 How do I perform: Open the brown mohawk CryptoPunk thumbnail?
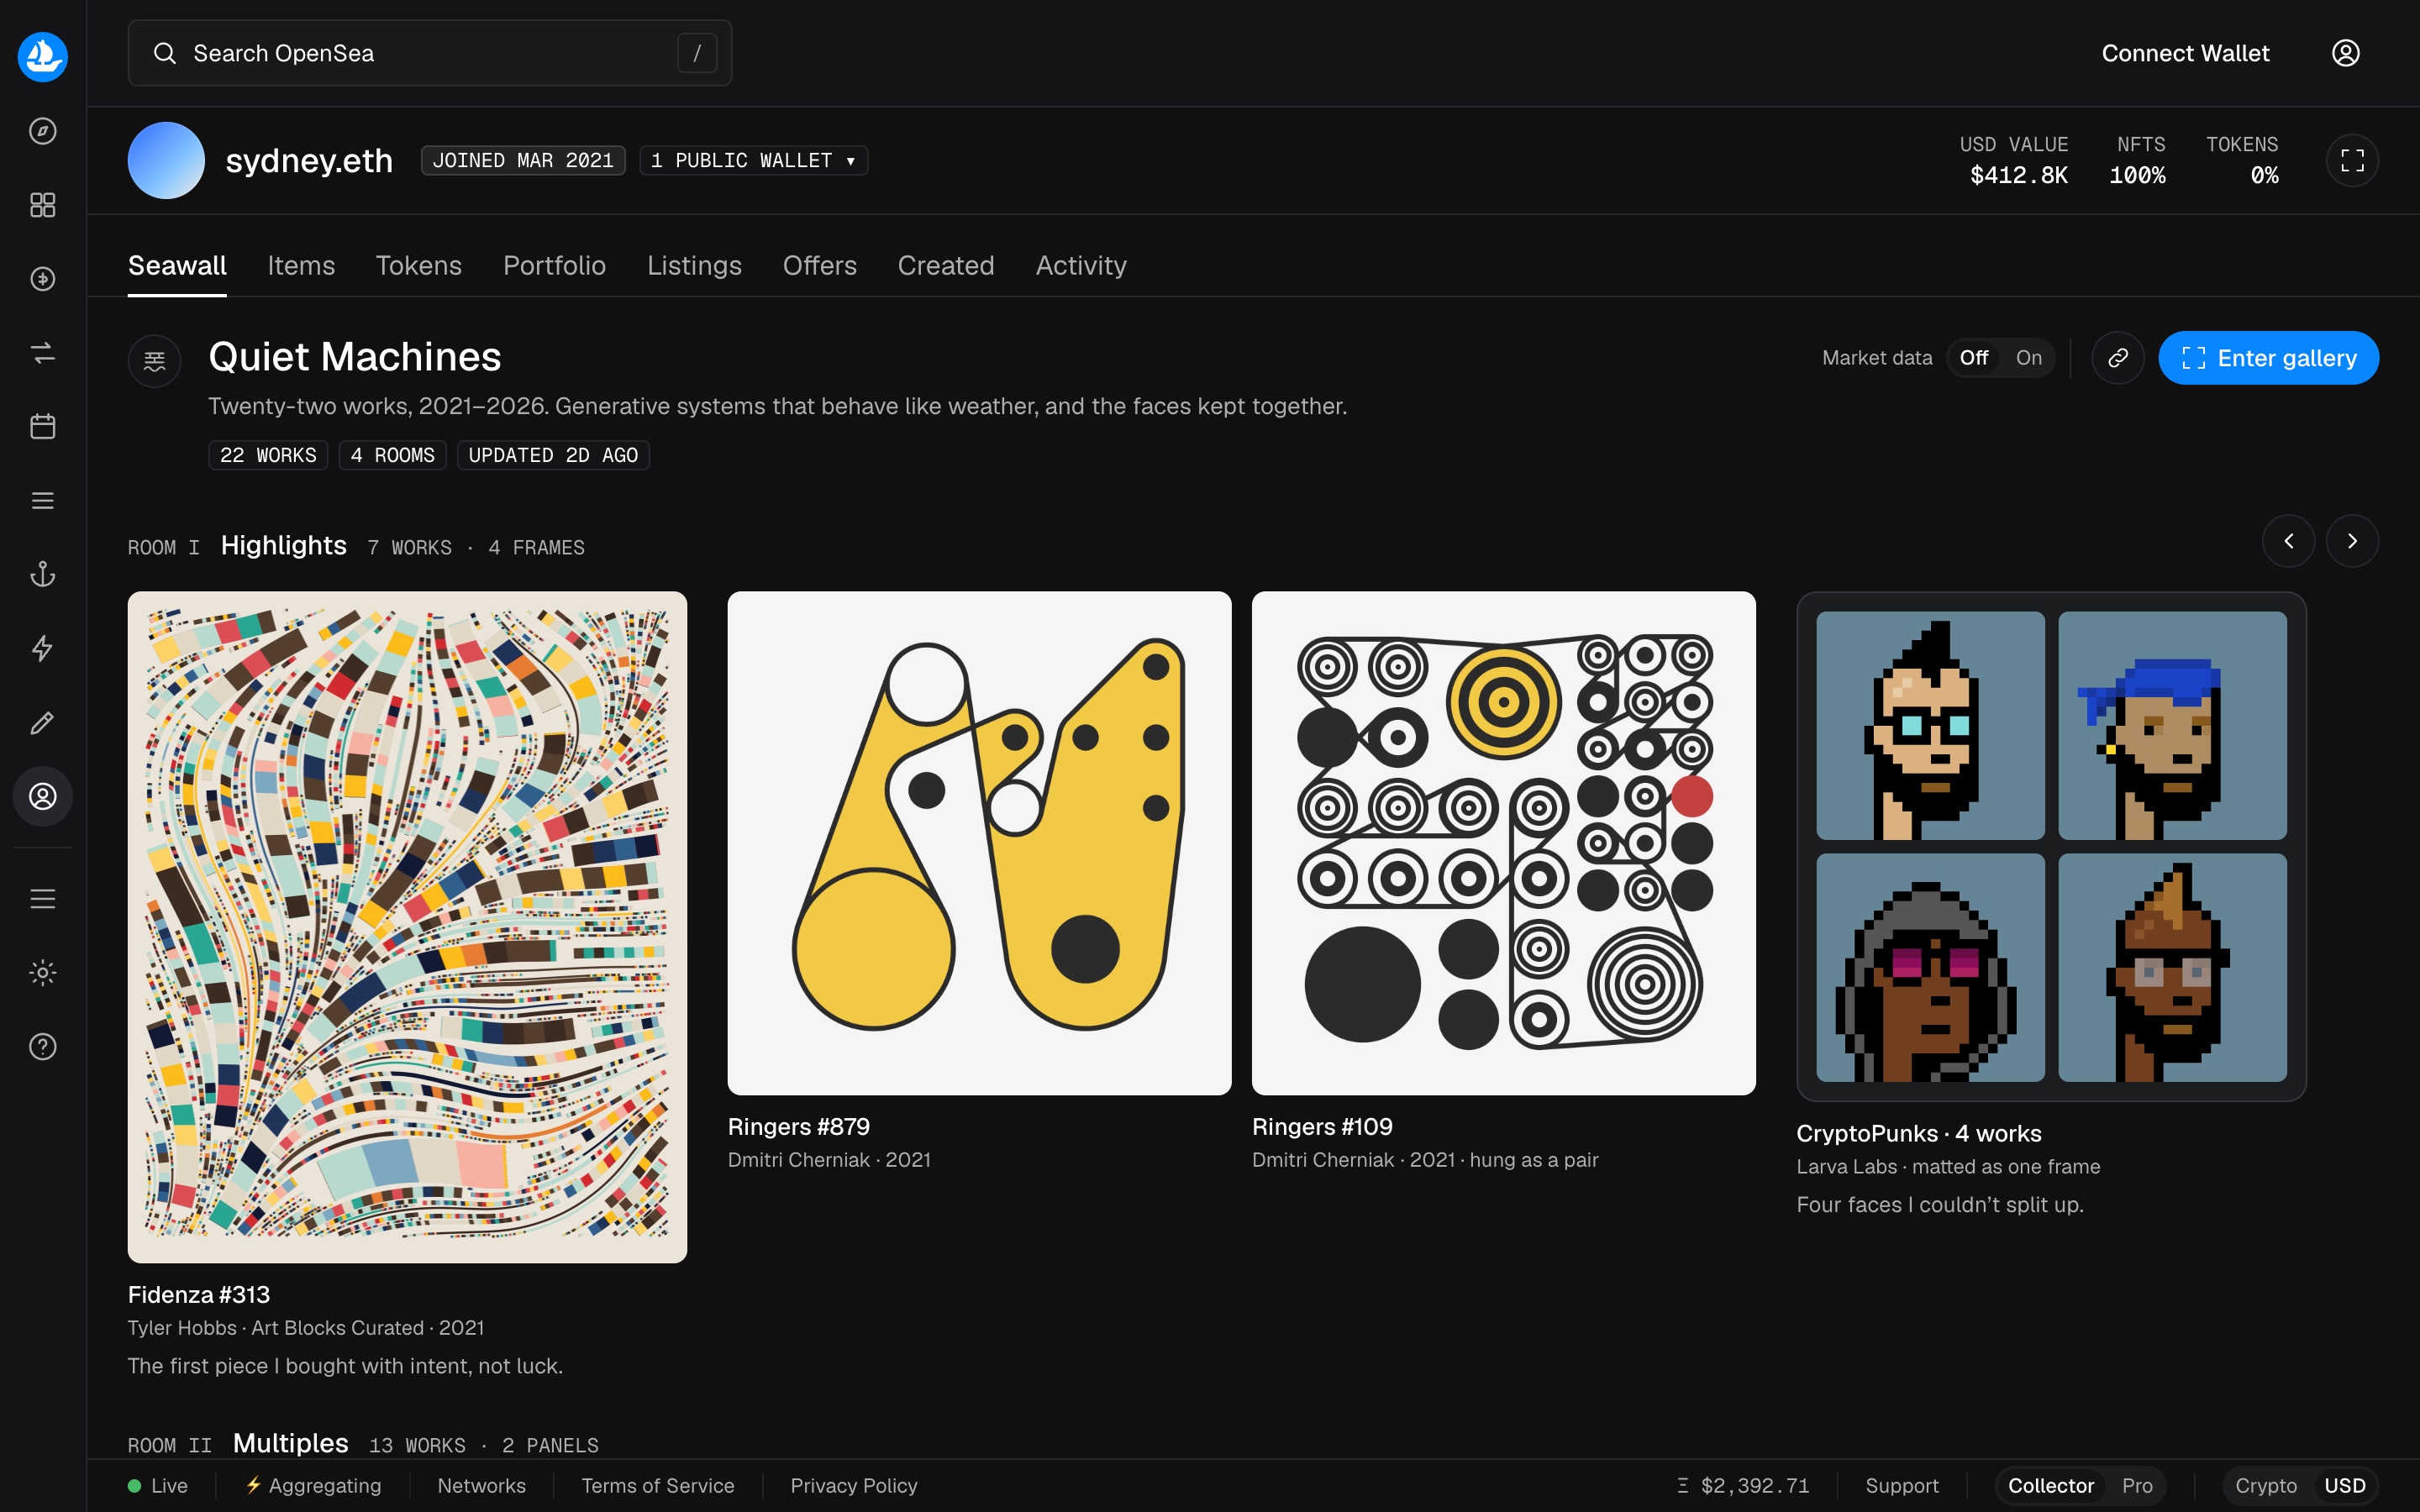2172,967
